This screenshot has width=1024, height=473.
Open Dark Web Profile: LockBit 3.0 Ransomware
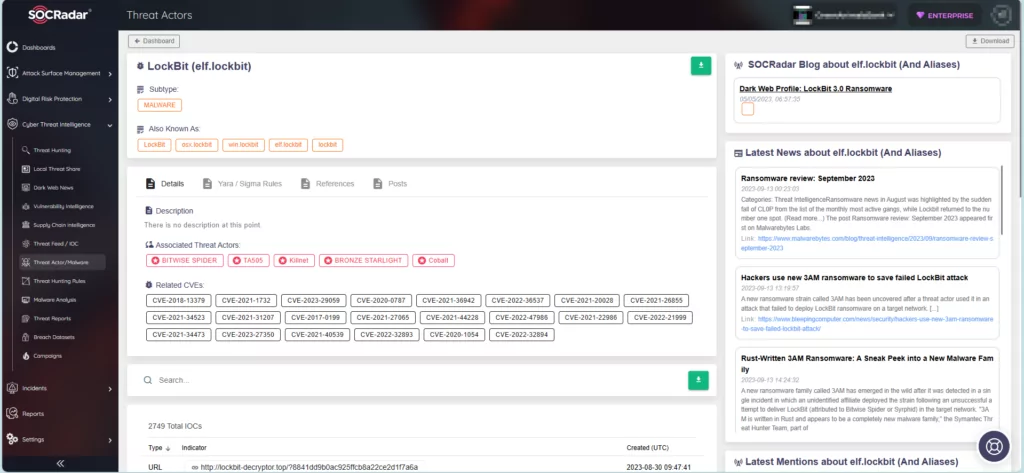(816, 89)
